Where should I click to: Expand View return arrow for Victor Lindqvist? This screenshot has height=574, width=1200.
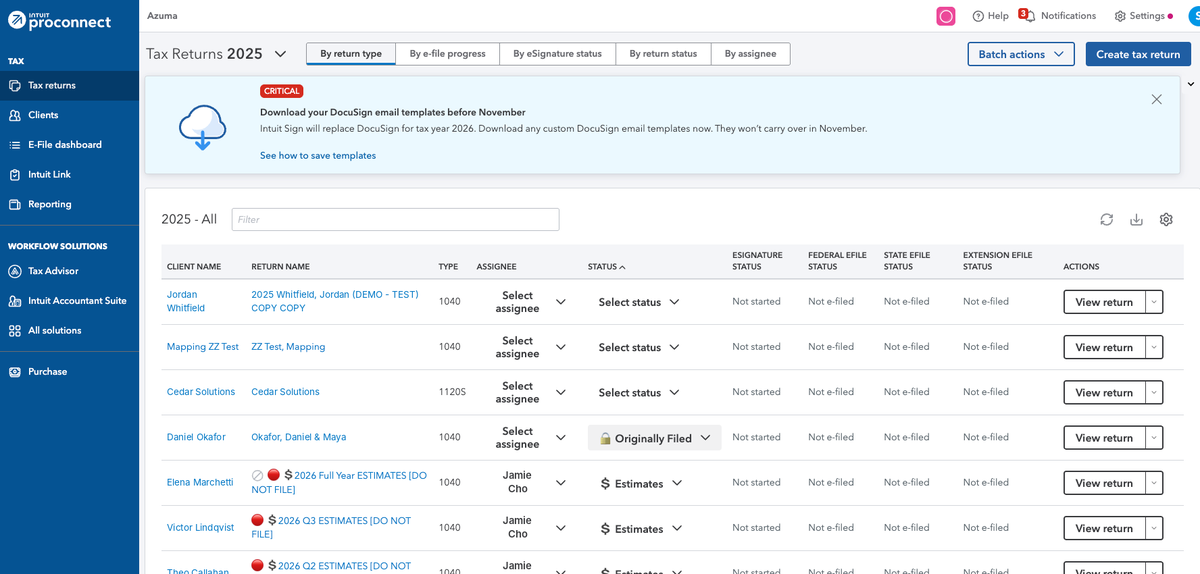pos(1154,528)
